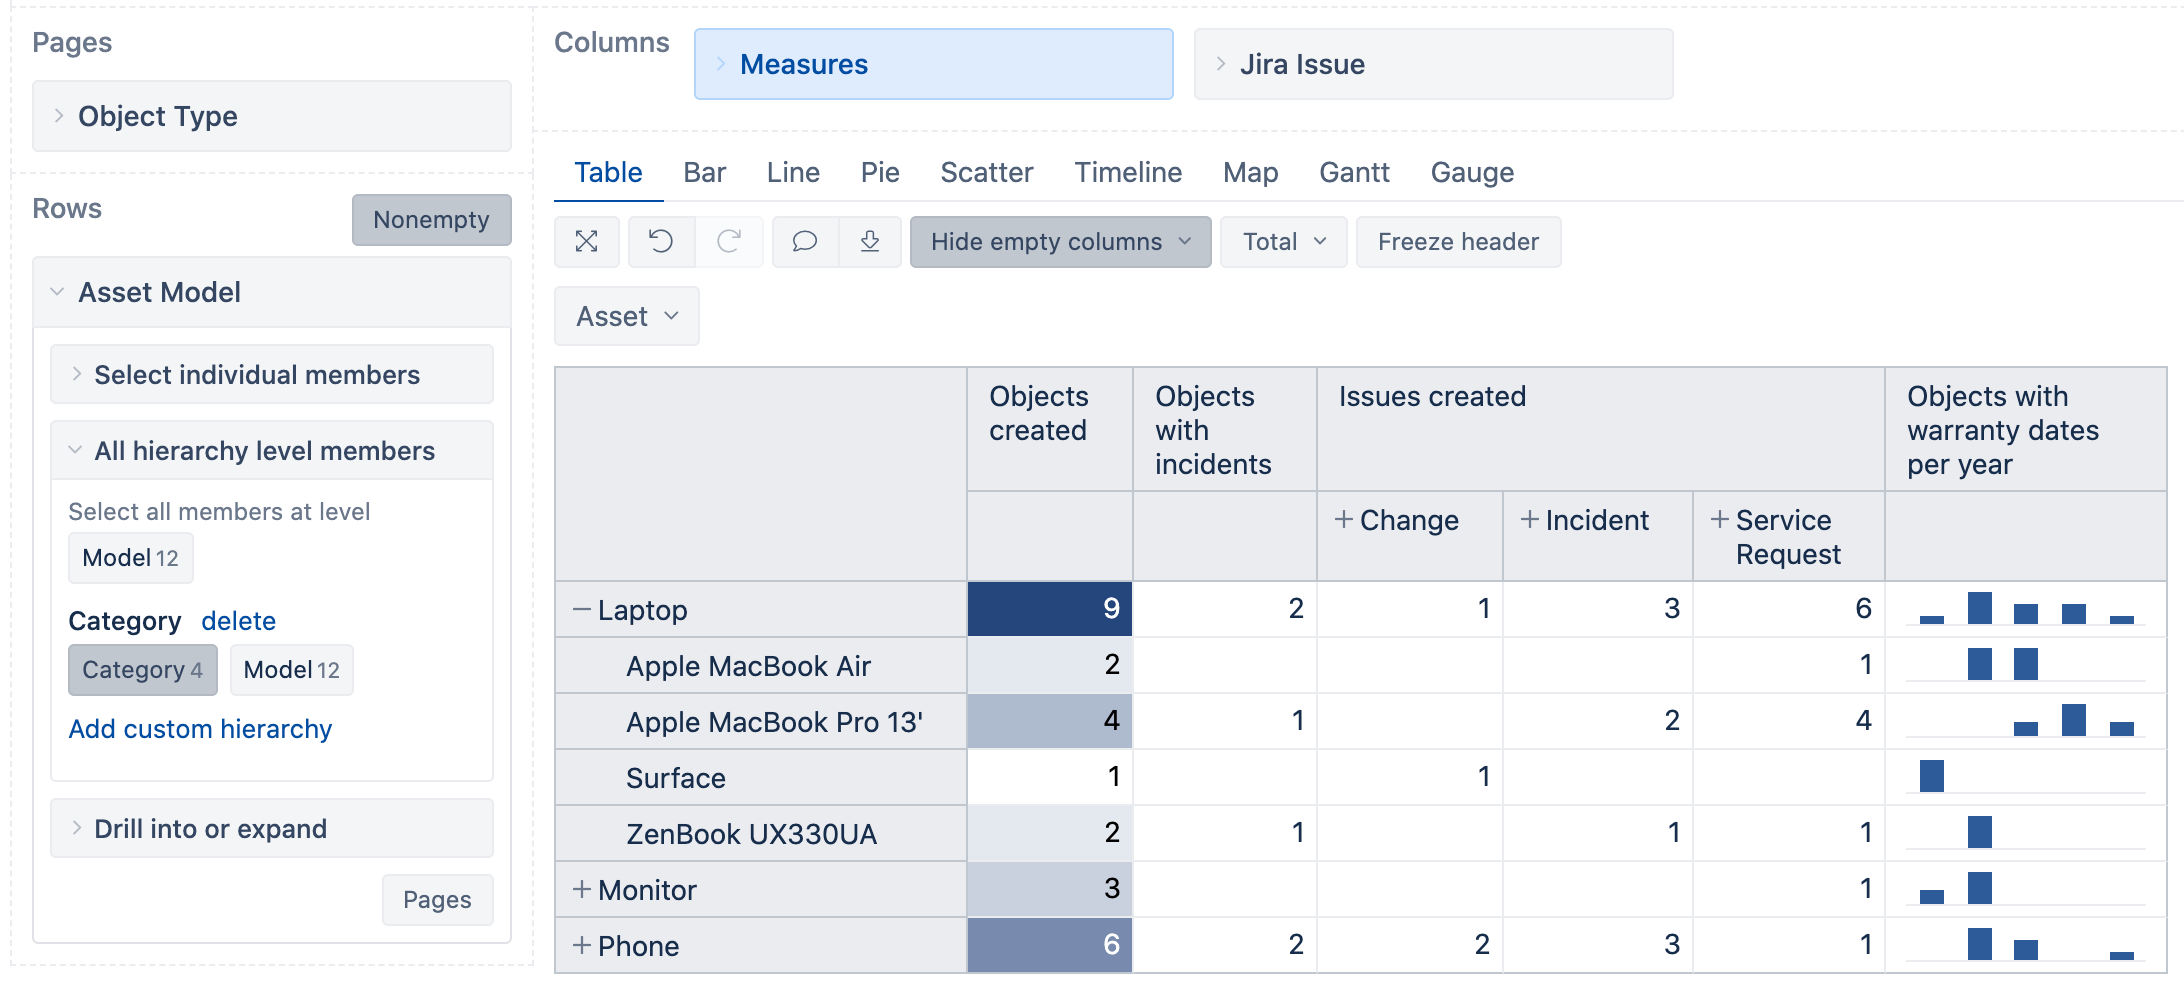Click the export download icon
This screenshot has width=2184, height=984.
[x=870, y=242]
